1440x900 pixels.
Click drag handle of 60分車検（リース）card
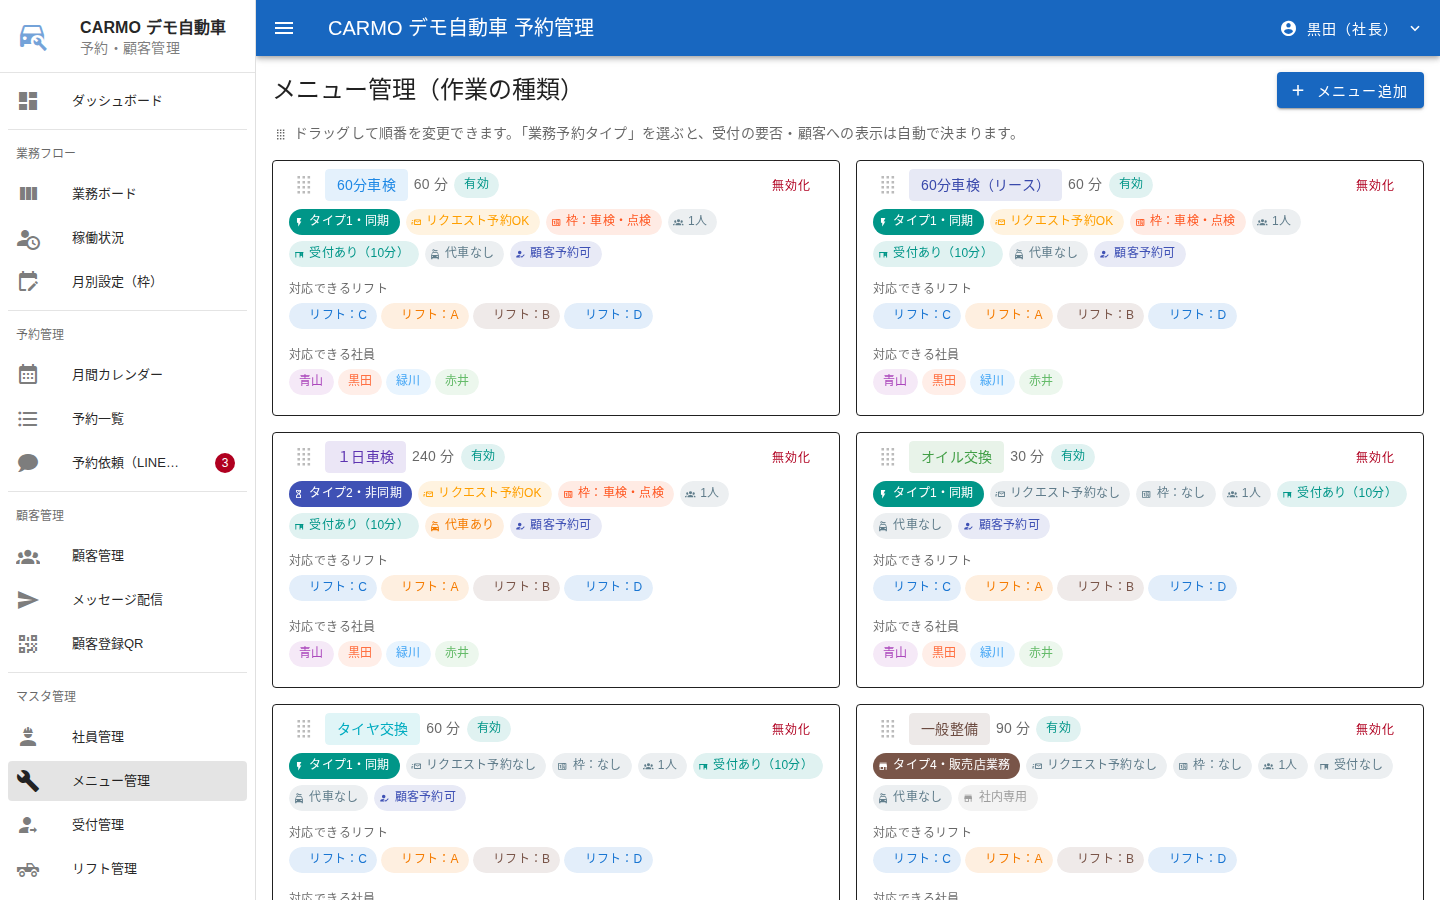pos(888,185)
